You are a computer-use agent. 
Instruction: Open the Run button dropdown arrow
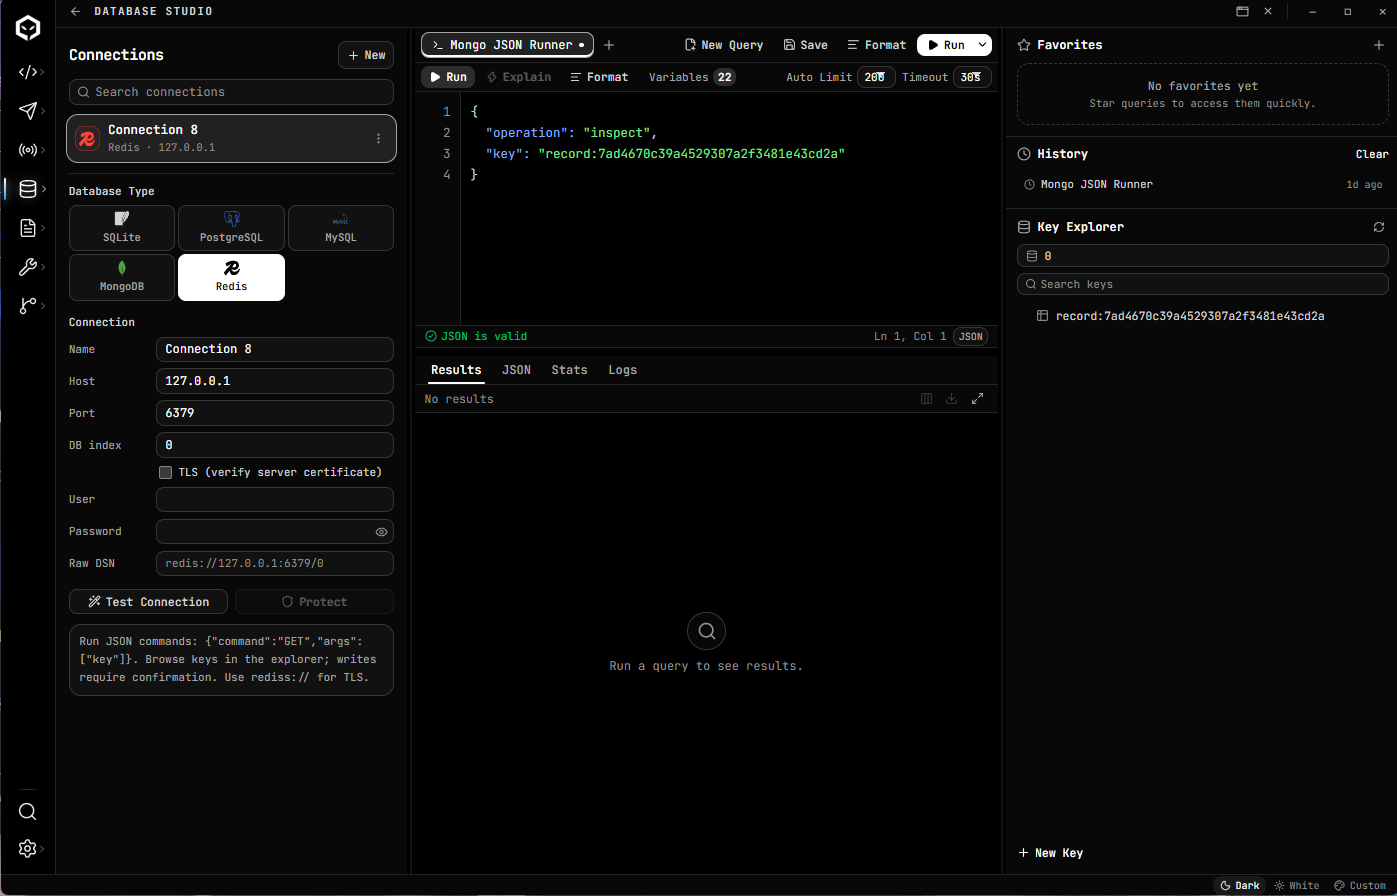click(983, 45)
